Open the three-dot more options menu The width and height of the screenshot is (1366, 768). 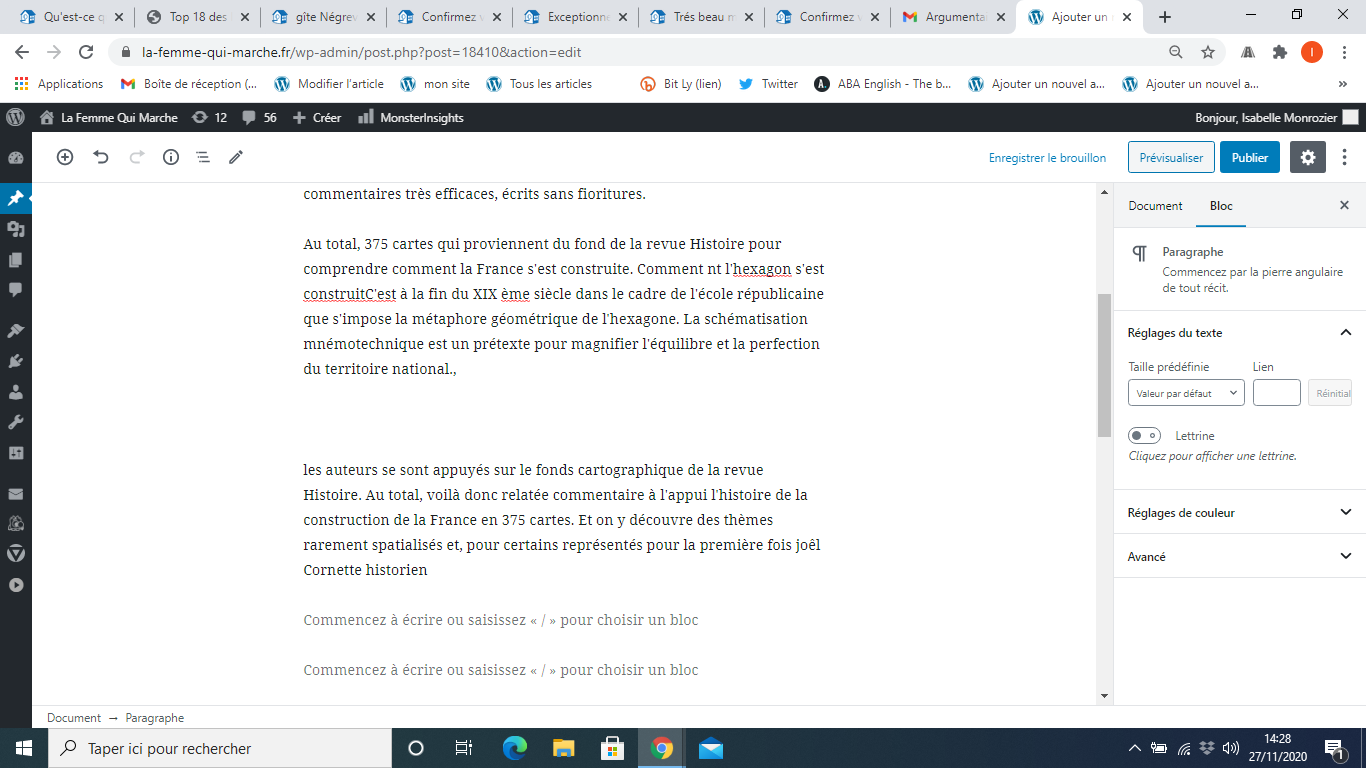pos(1345,157)
